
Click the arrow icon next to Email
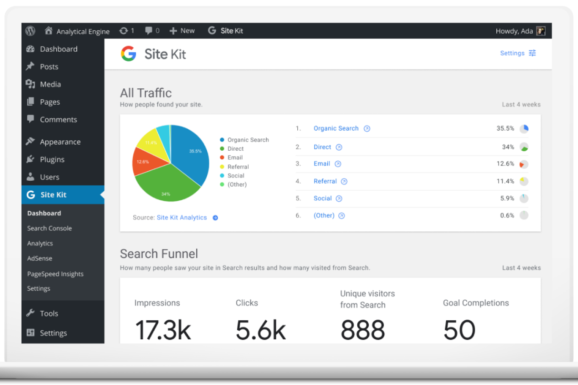click(338, 164)
